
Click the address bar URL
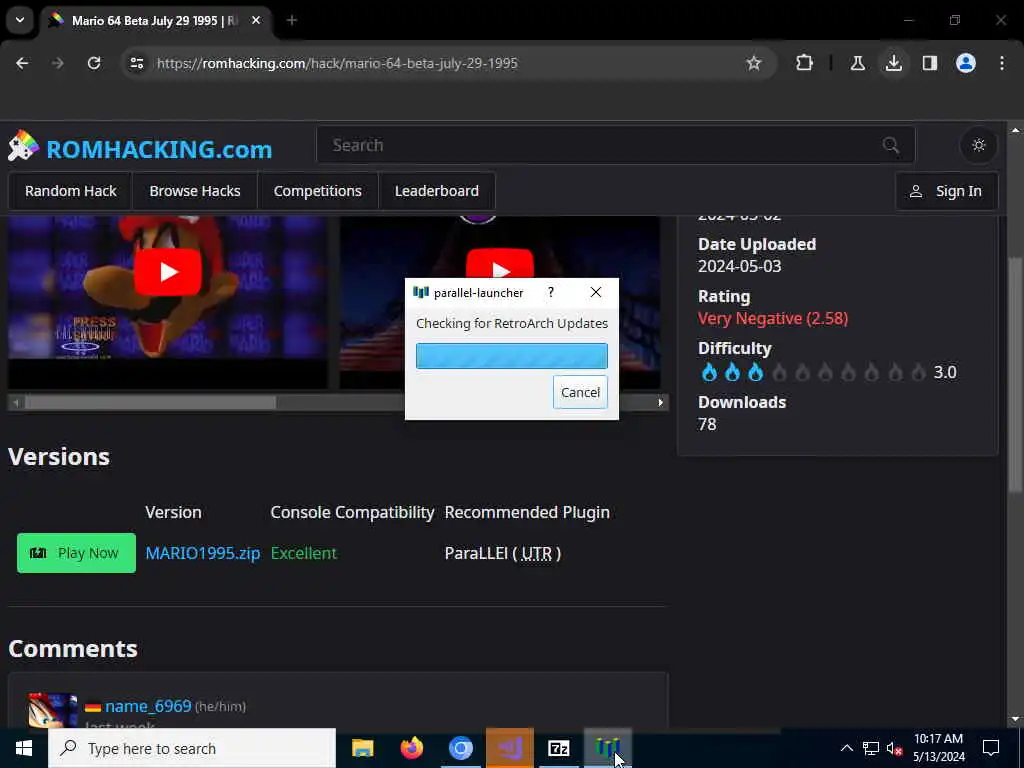pos(337,63)
